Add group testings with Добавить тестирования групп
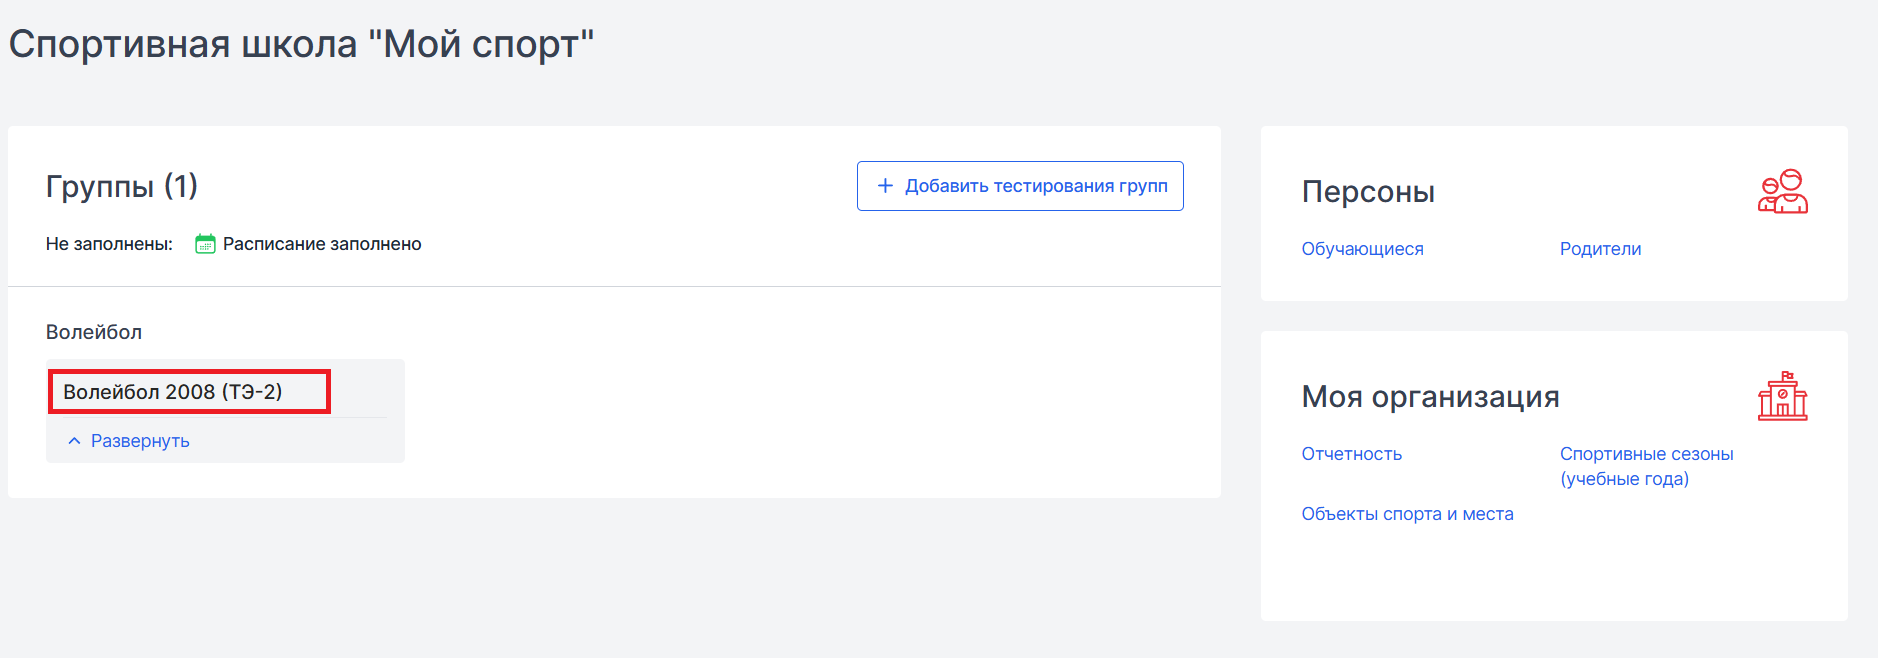 point(1020,186)
